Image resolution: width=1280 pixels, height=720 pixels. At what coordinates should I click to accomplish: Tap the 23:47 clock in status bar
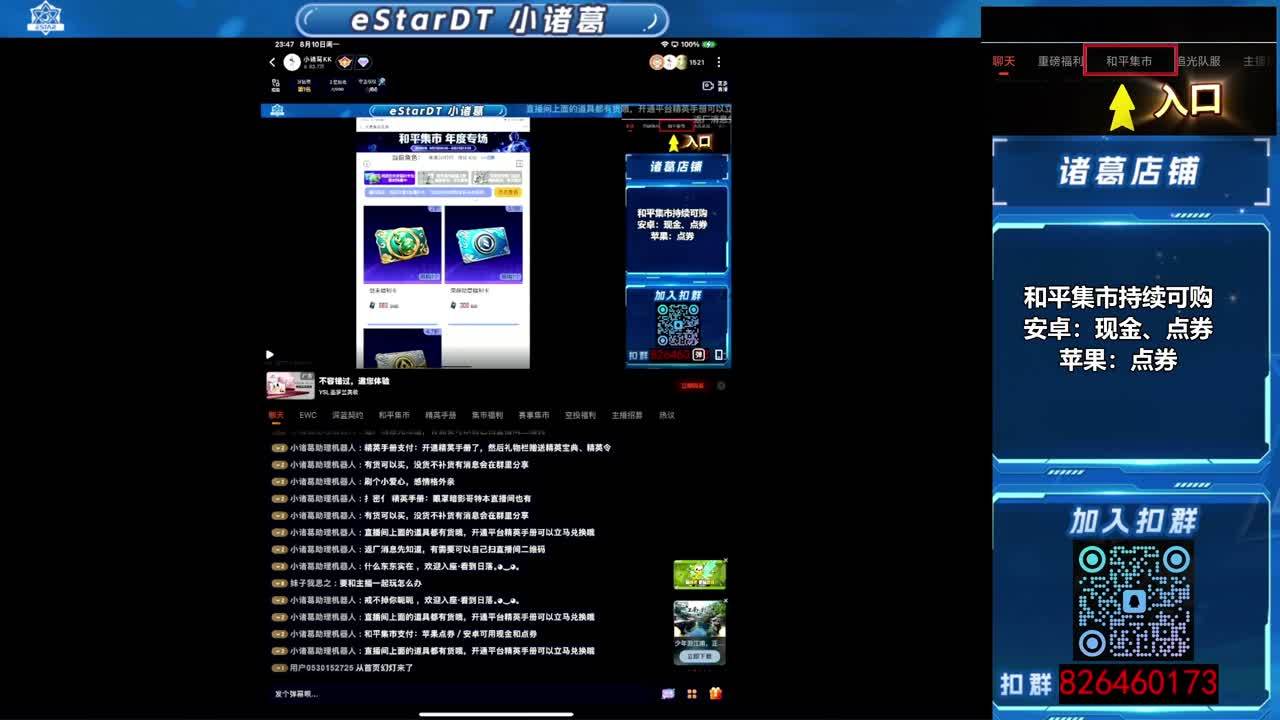[285, 44]
